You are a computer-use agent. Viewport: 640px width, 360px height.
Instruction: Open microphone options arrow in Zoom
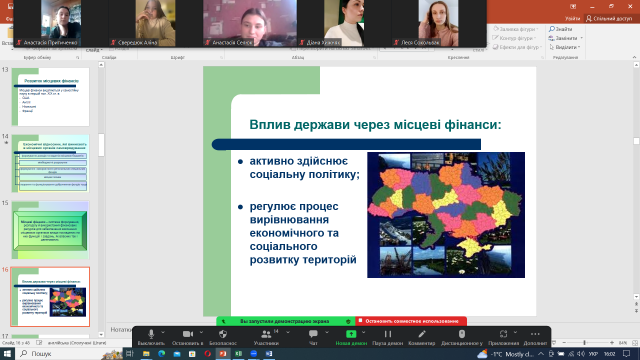(163, 333)
